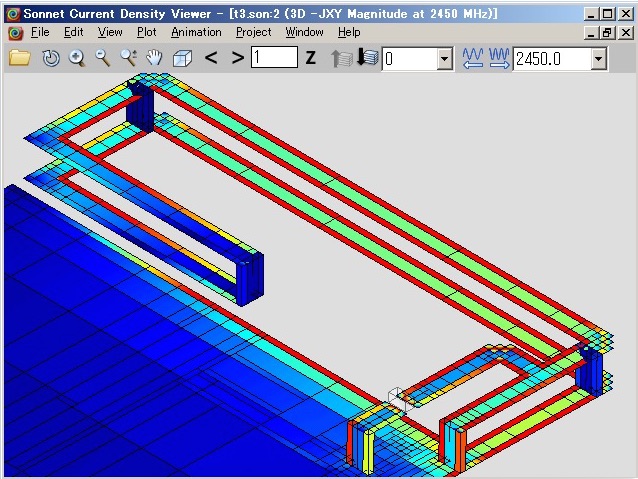The image size is (638, 479).
Task: Go to previous port with the left arrow
Action: coord(211,58)
